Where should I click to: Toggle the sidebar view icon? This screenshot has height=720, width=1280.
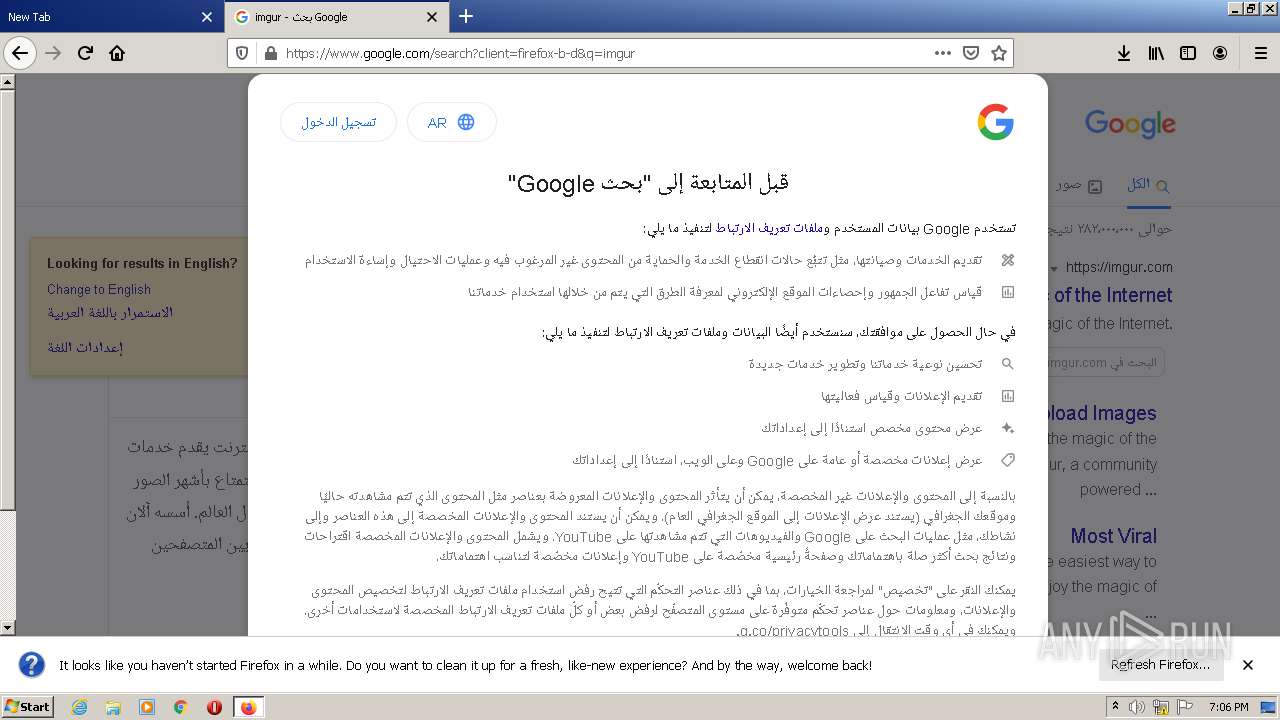click(x=1188, y=53)
